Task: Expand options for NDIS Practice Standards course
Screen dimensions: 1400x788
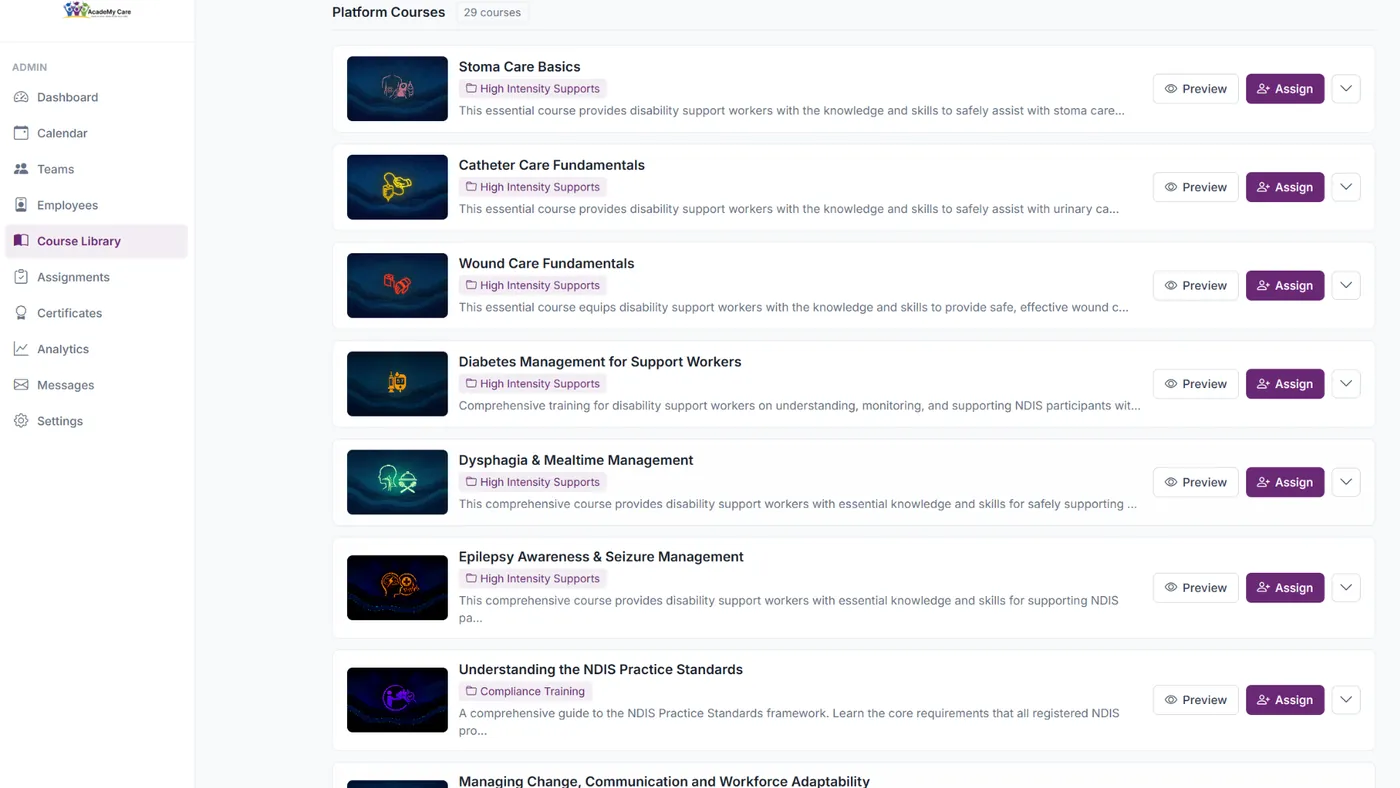Action: click(1346, 700)
